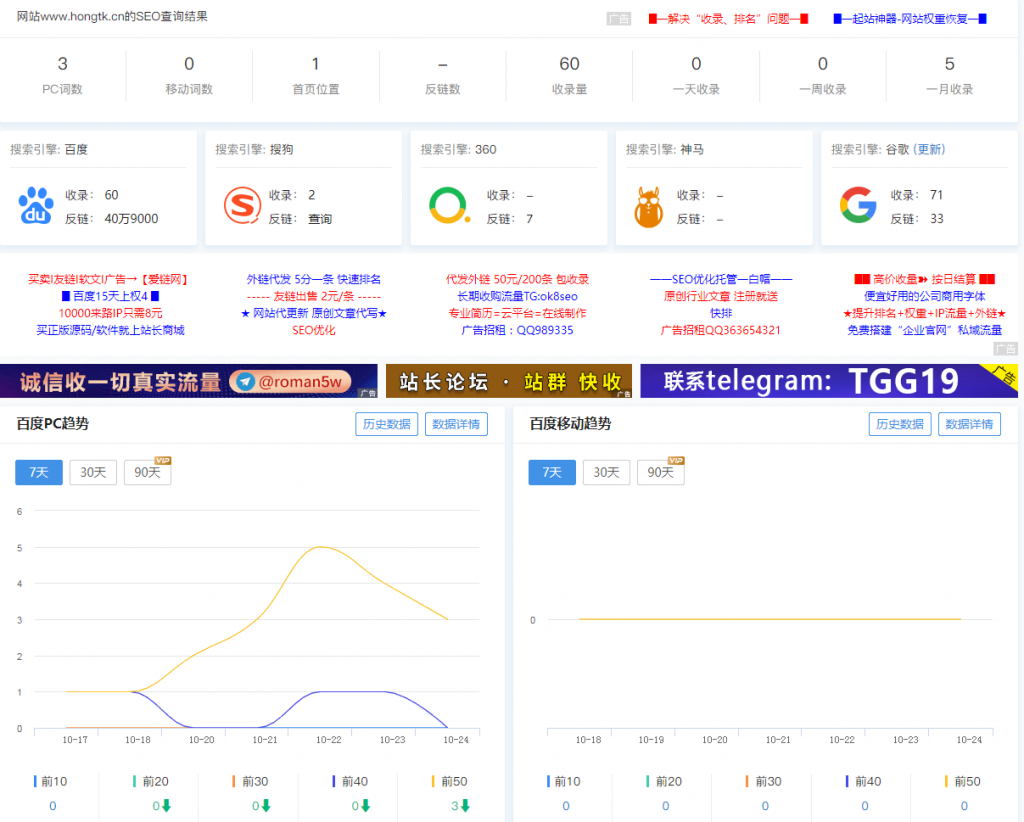Open the 高价收量 按日结算 ad link

(925, 279)
